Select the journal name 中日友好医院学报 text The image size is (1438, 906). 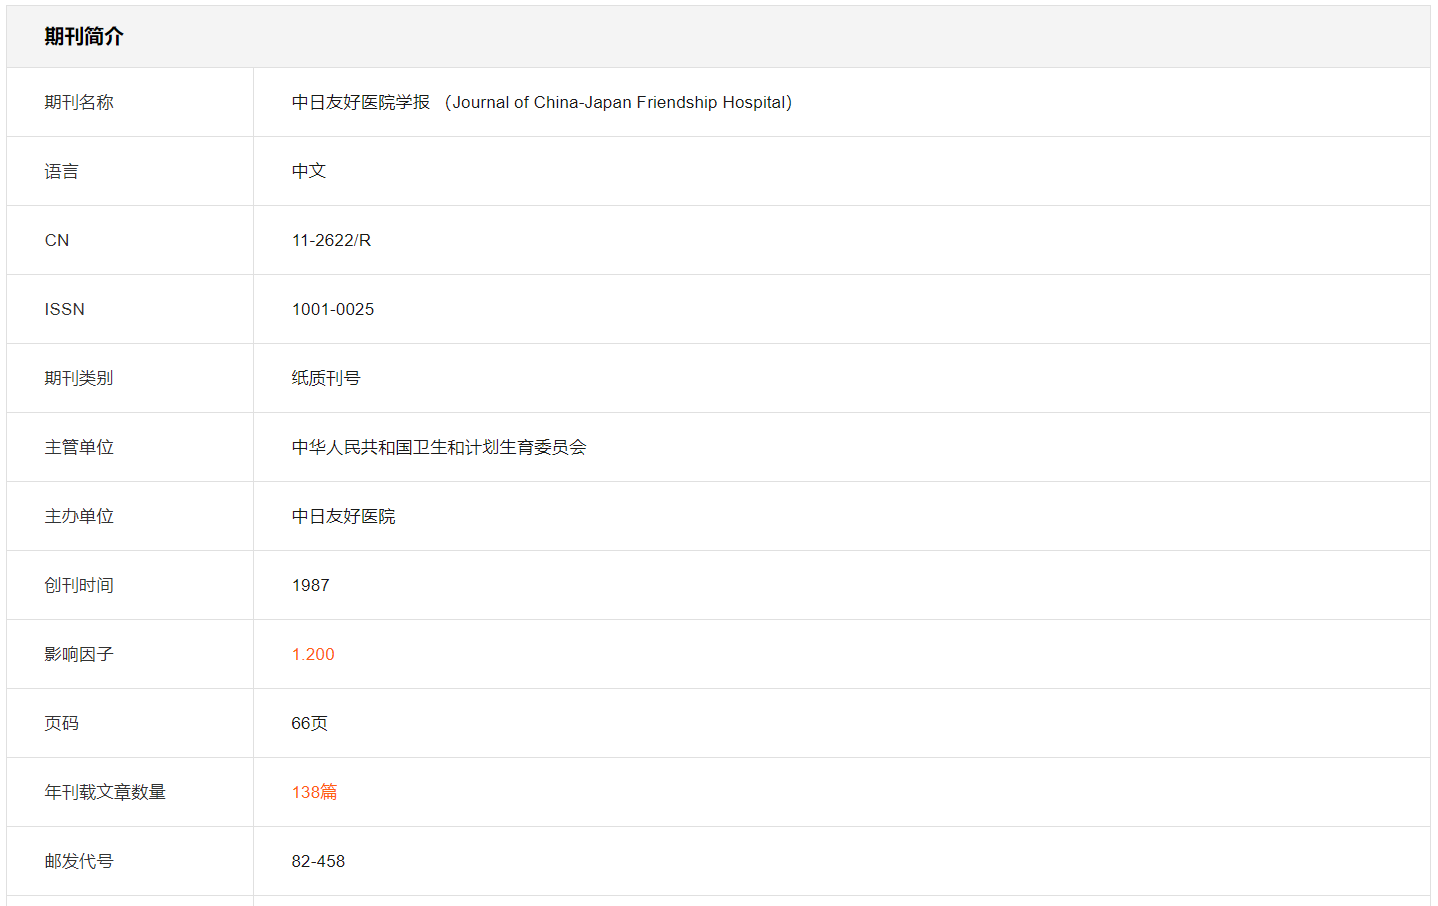tap(361, 102)
